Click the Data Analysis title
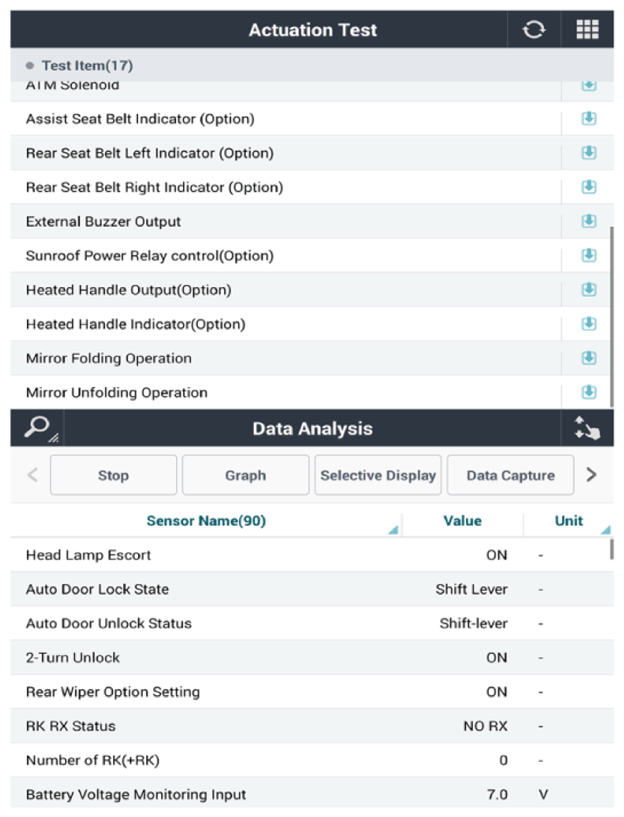 pos(313,428)
